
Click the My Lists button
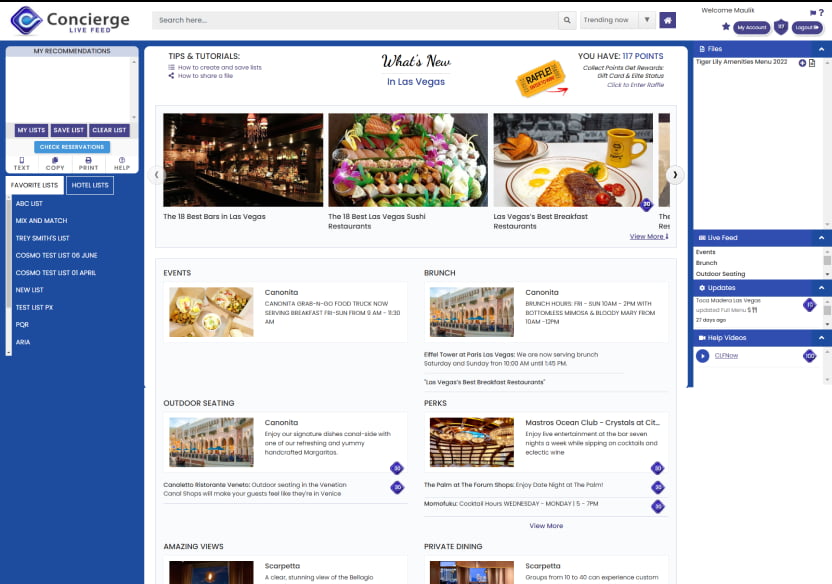click(31, 130)
